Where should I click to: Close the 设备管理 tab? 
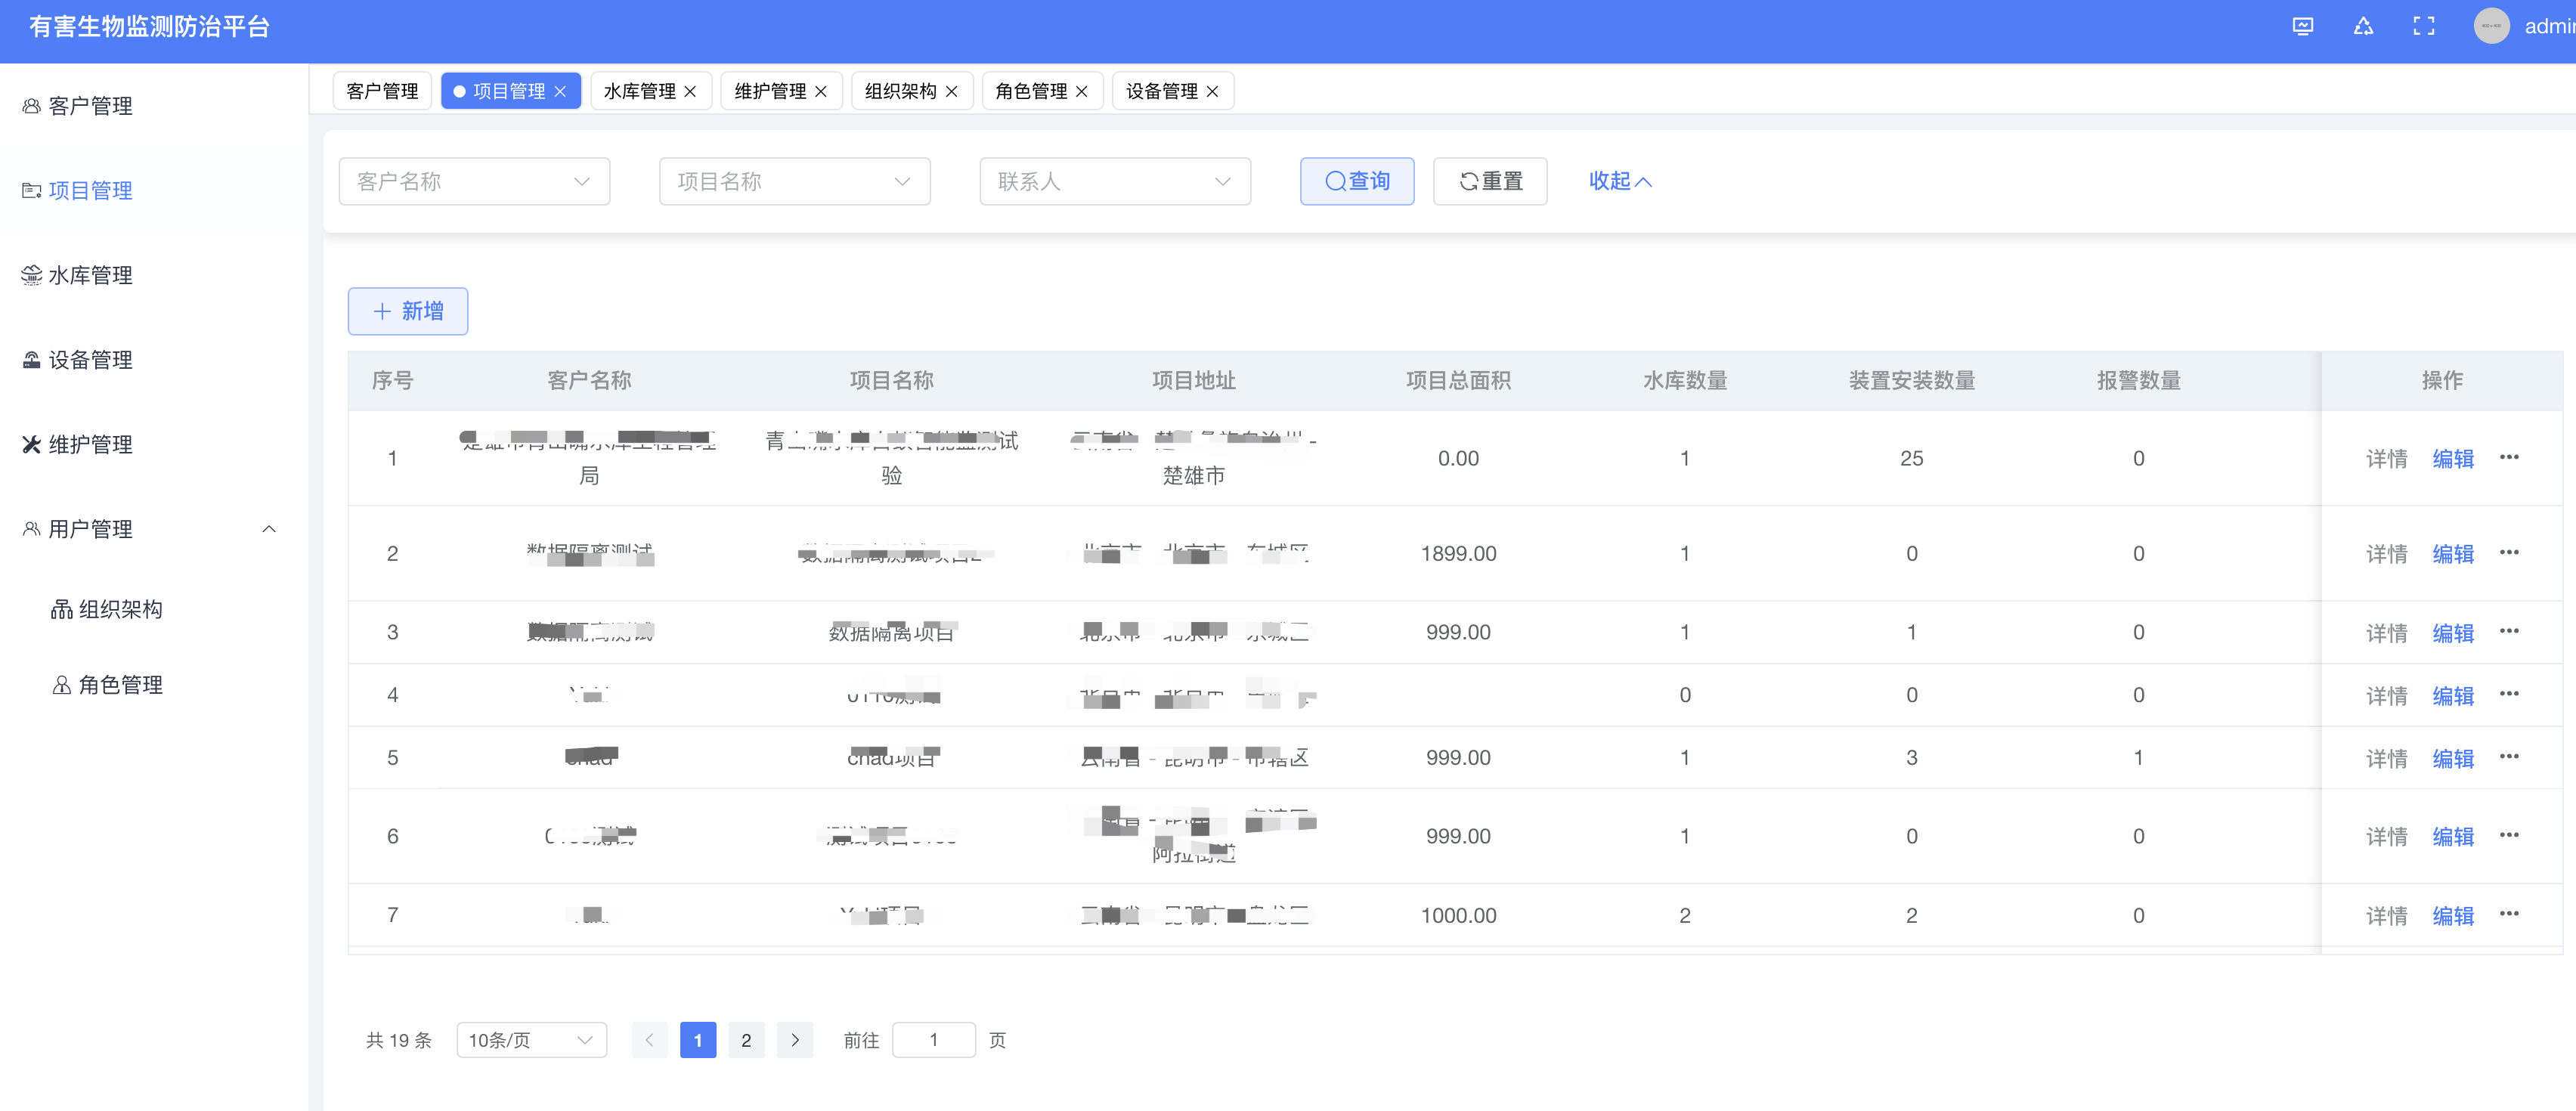coord(1212,92)
